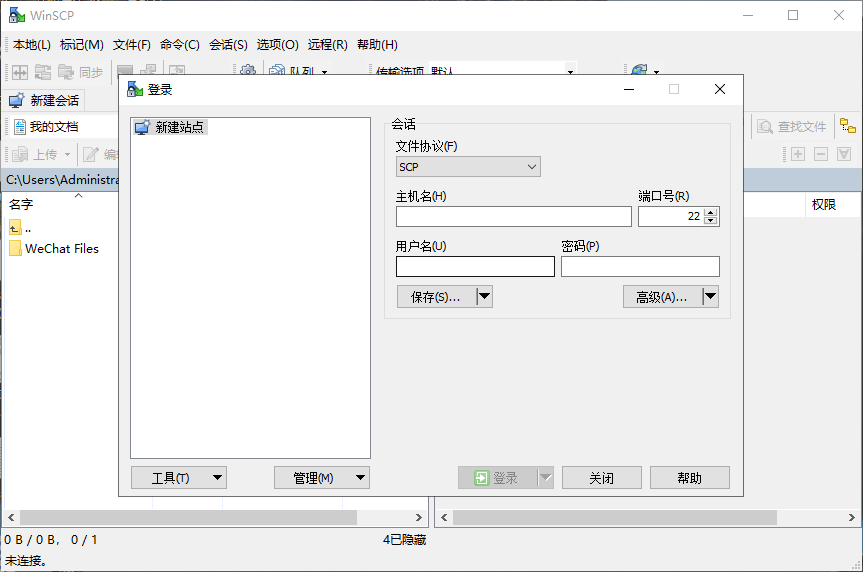The image size is (863, 572).
Task: Click the compare directories toolbar icon
Action: tap(20, 72)
